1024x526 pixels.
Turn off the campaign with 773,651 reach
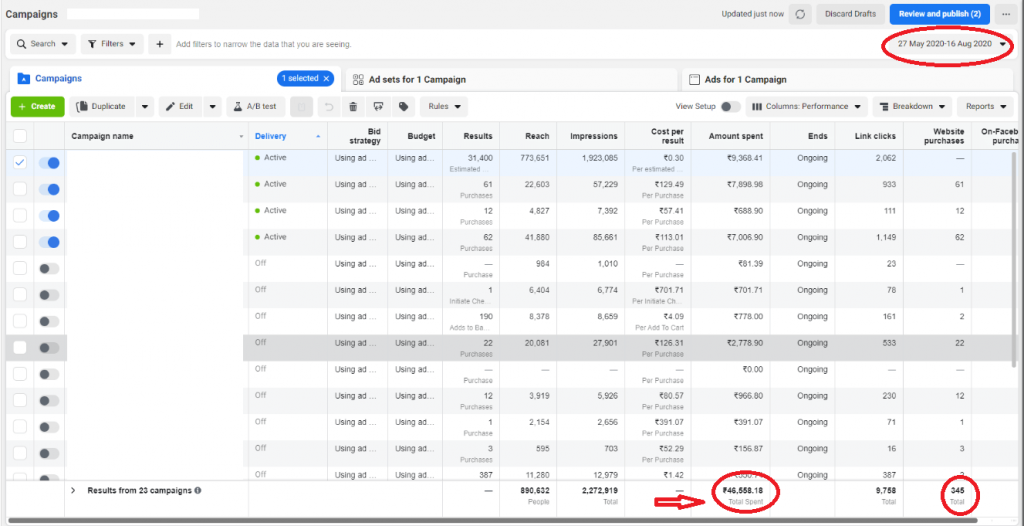coord(49,163)
